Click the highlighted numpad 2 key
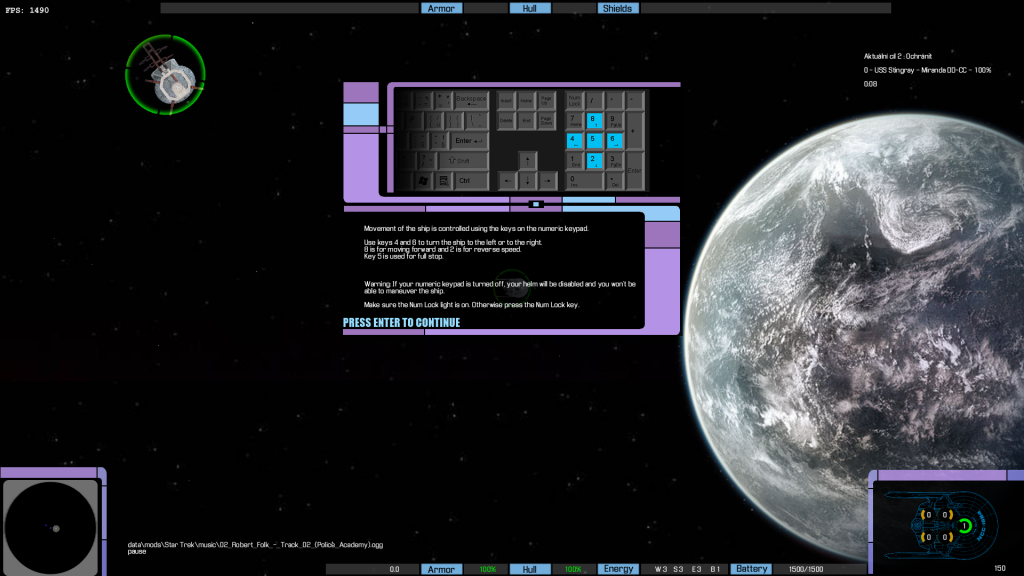 [594, 161]
